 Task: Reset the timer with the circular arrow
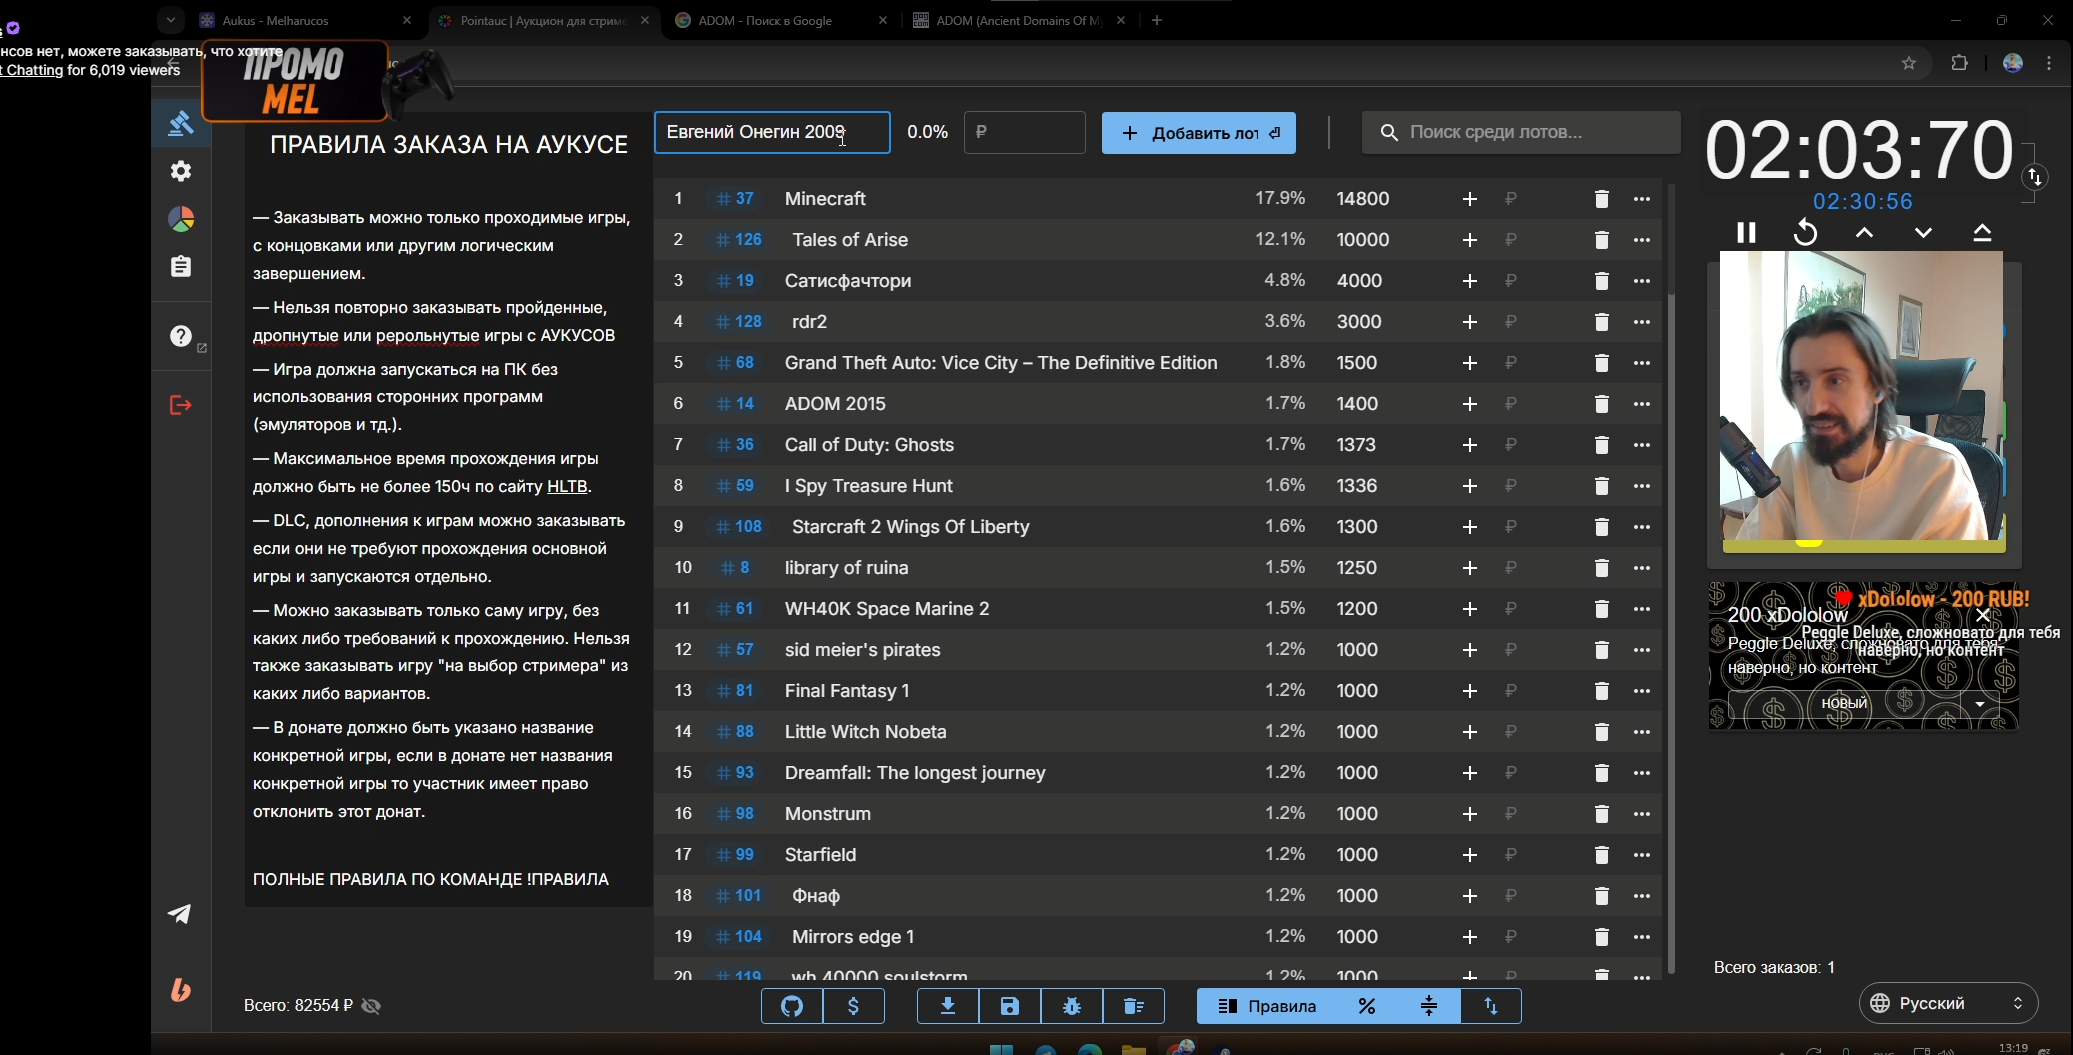1805,233
